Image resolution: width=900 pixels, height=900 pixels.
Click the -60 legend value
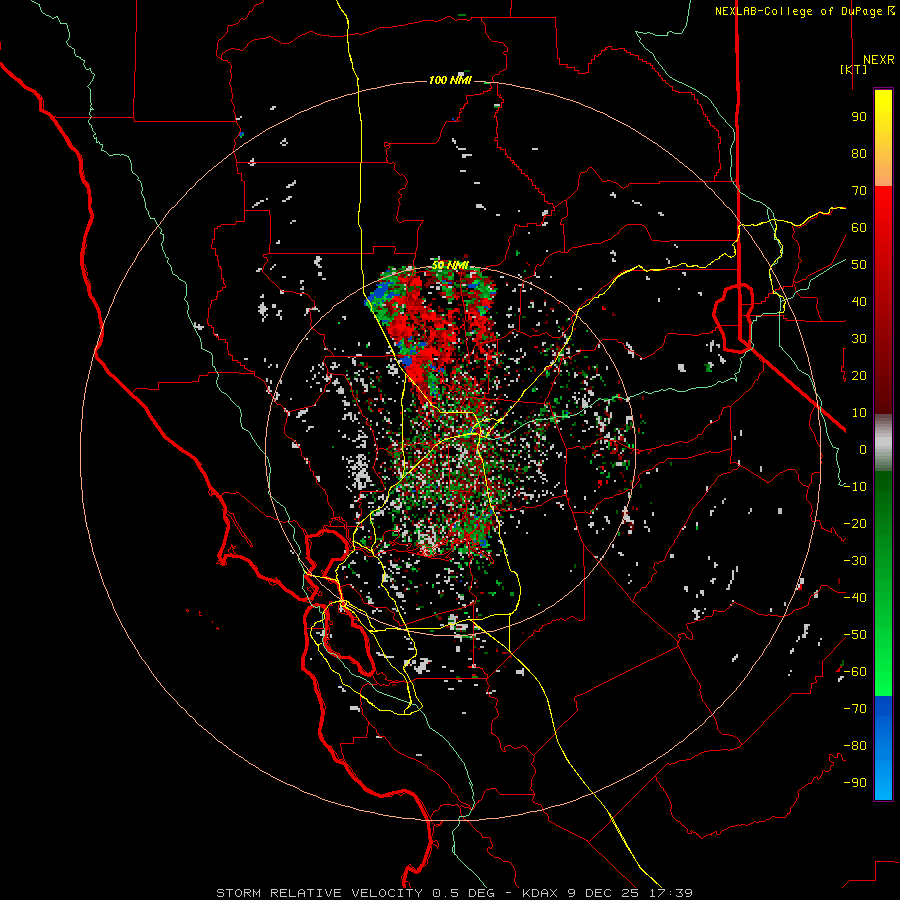[855, 672]
